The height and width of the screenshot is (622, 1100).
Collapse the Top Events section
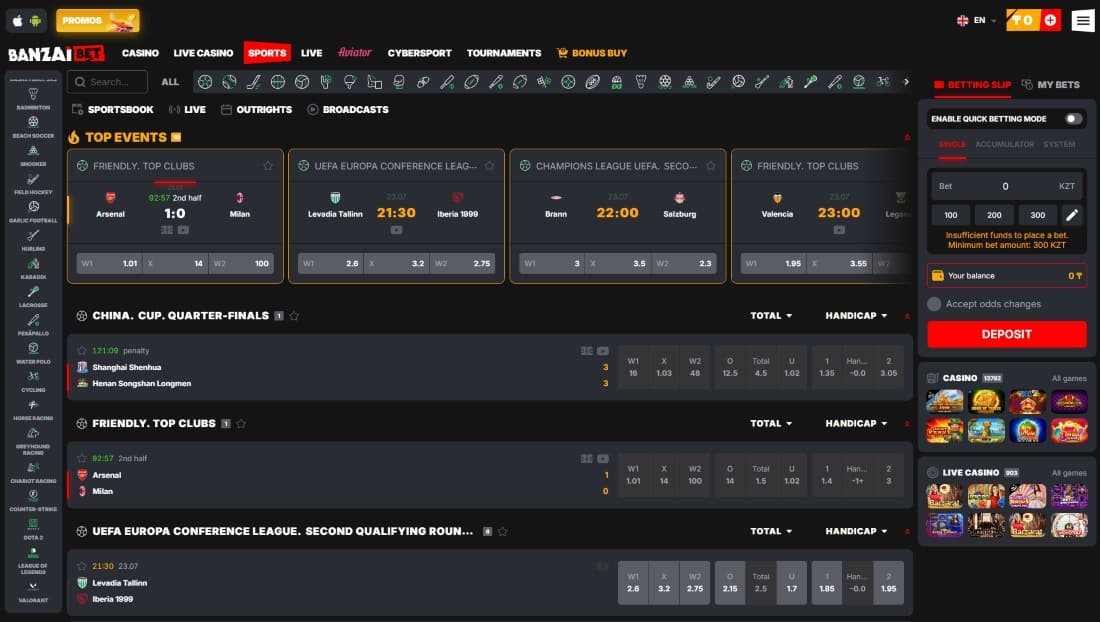(907, 137)
